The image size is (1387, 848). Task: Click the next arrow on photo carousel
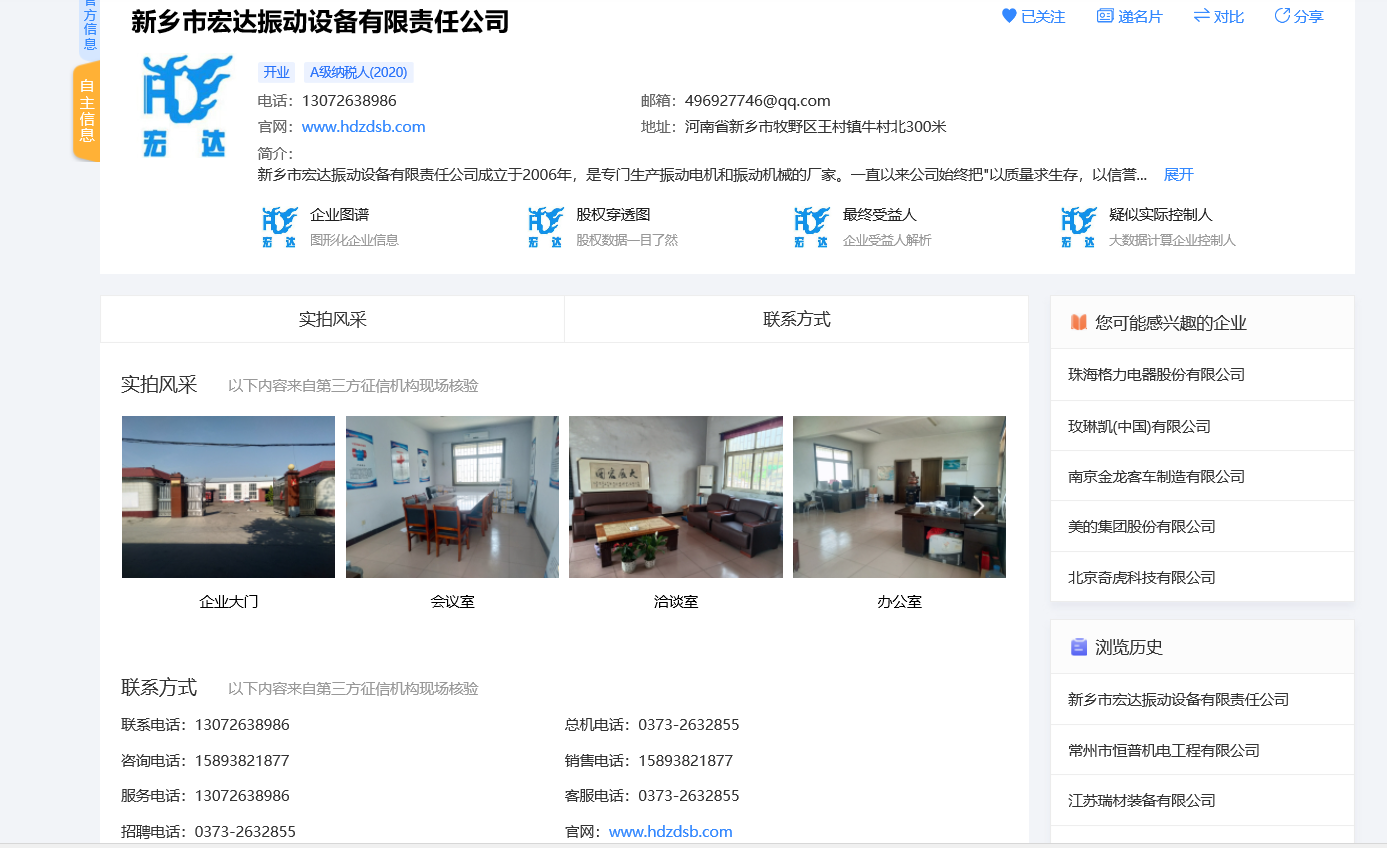click(978, 506)
